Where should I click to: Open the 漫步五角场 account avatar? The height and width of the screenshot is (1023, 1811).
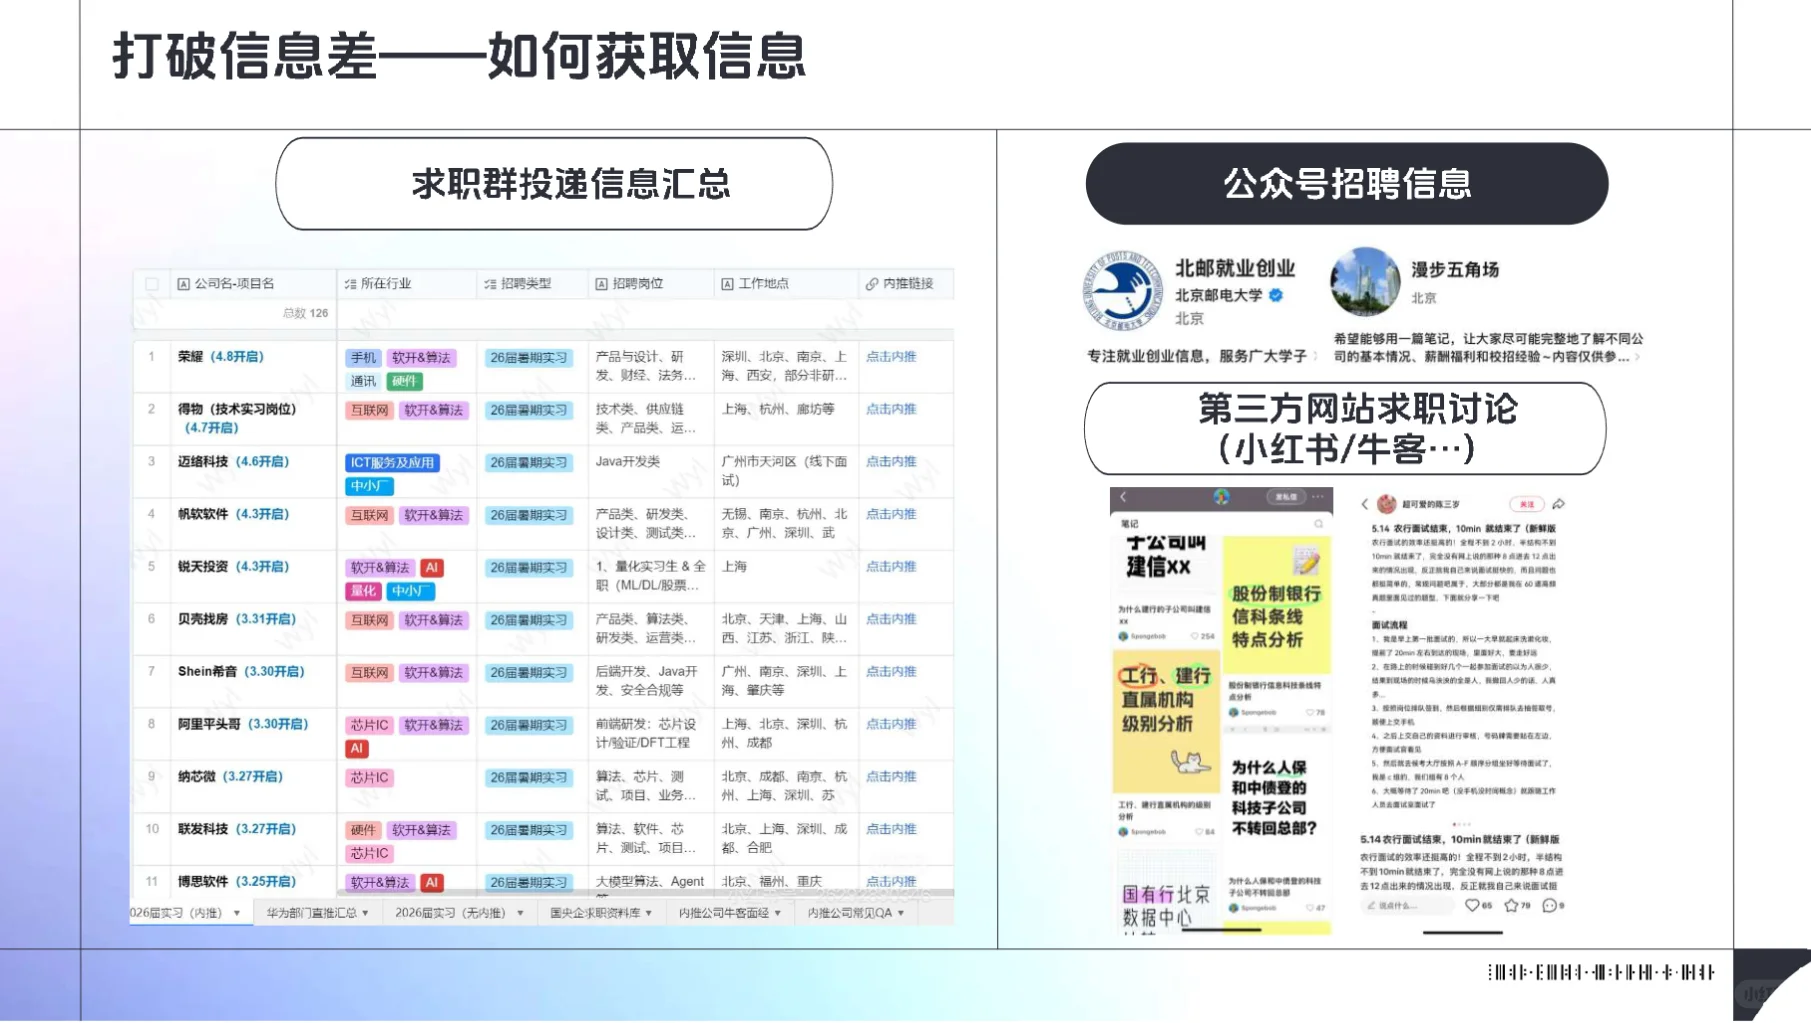(1365, 282)
